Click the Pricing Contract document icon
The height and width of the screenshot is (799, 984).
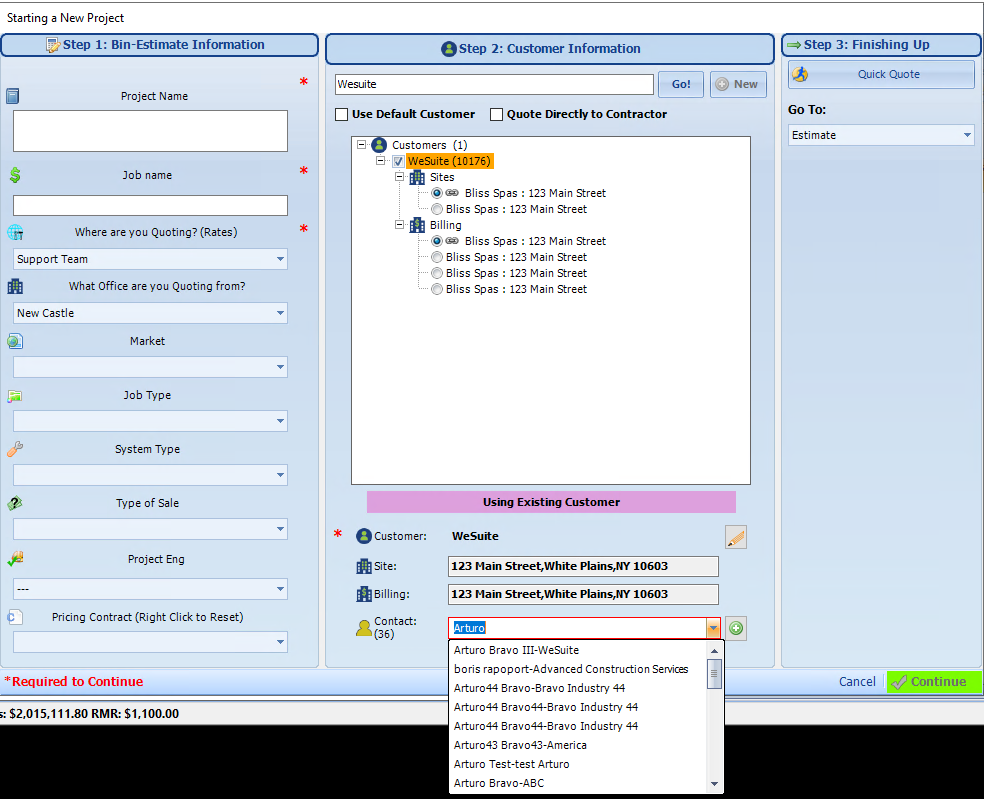coord(15,617)
